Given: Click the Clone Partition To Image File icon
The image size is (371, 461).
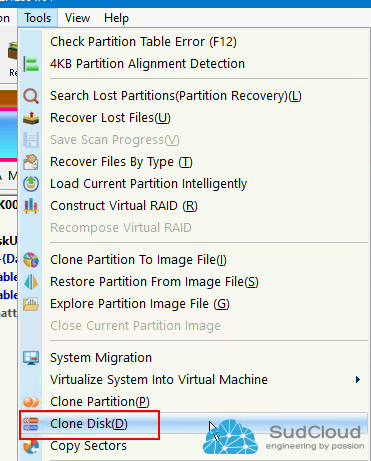Looking at the screenshot, I should (x=31, y=260).
